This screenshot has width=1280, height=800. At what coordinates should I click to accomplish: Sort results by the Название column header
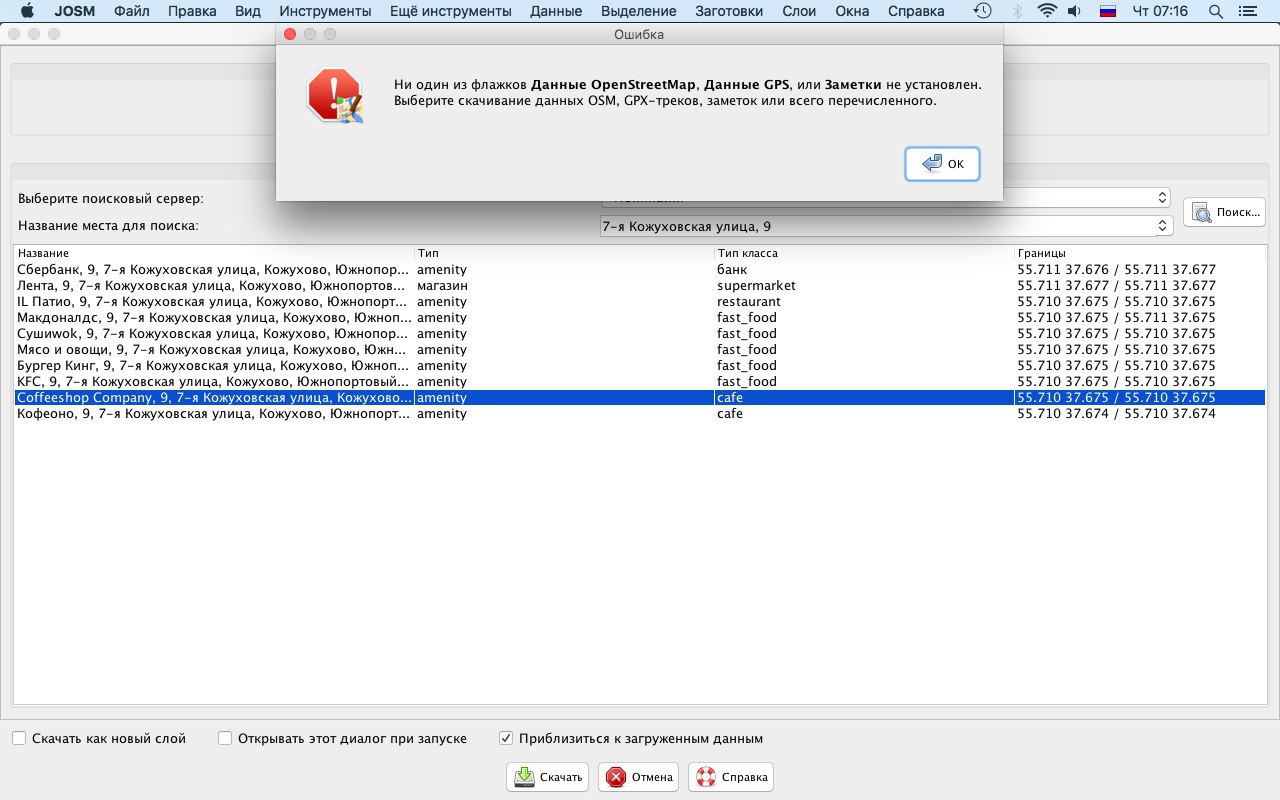pyautogui.click(x=214, y=253)
